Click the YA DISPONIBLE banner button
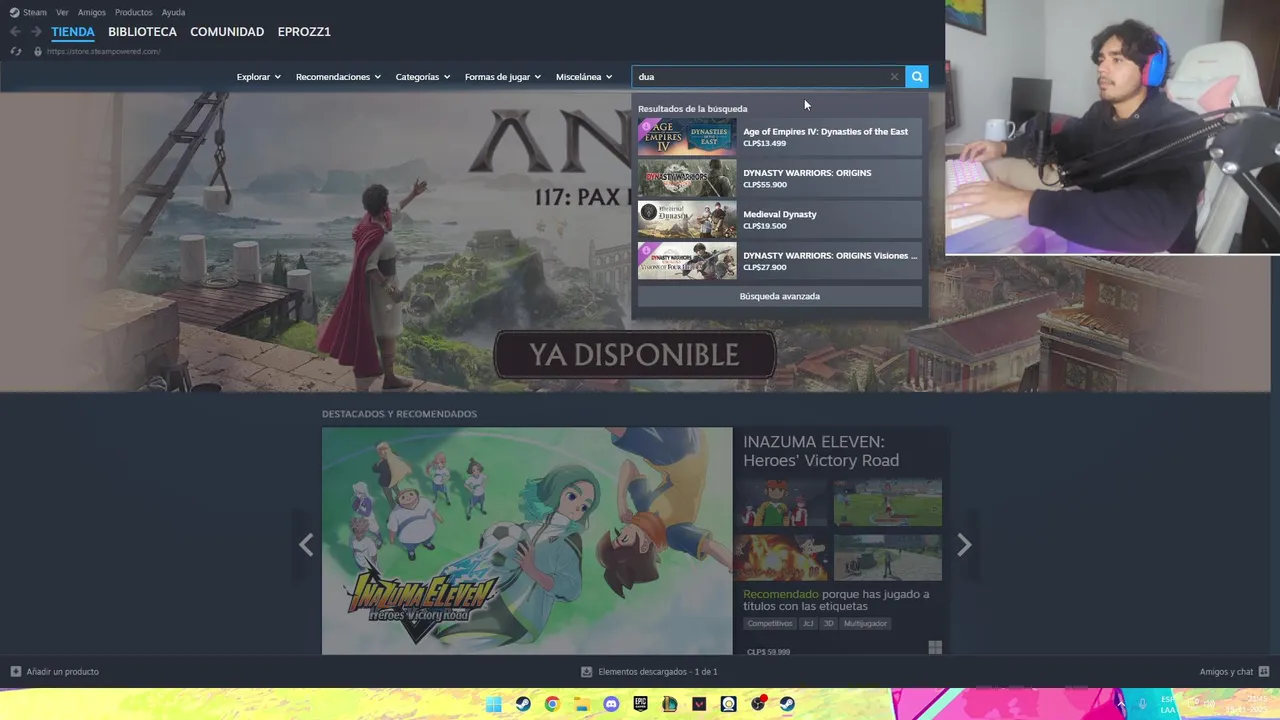1280x720 pixels. 634,355
